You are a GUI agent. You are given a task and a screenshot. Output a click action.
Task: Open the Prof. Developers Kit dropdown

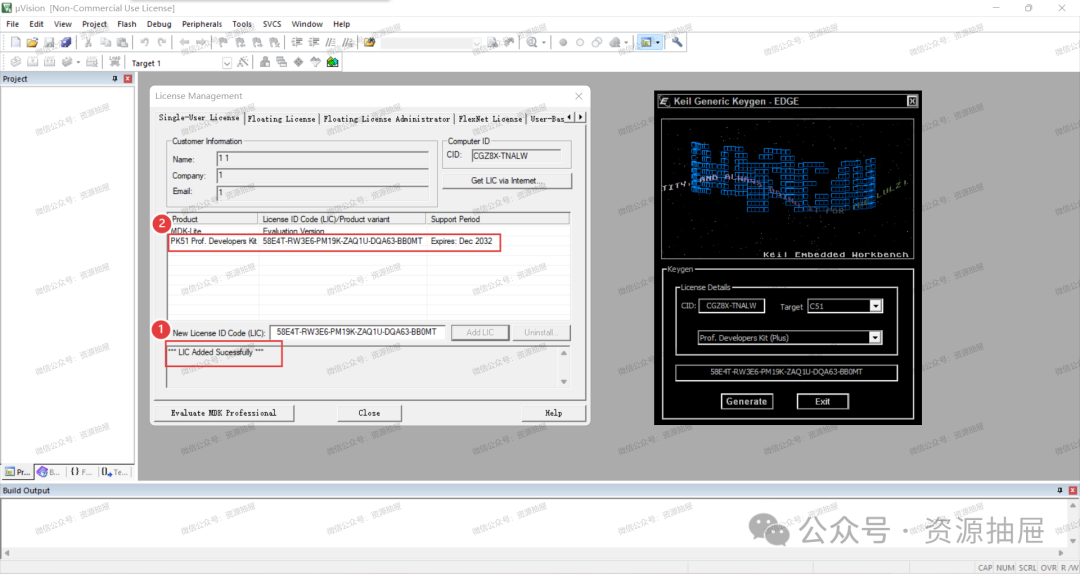coord(875,338)
